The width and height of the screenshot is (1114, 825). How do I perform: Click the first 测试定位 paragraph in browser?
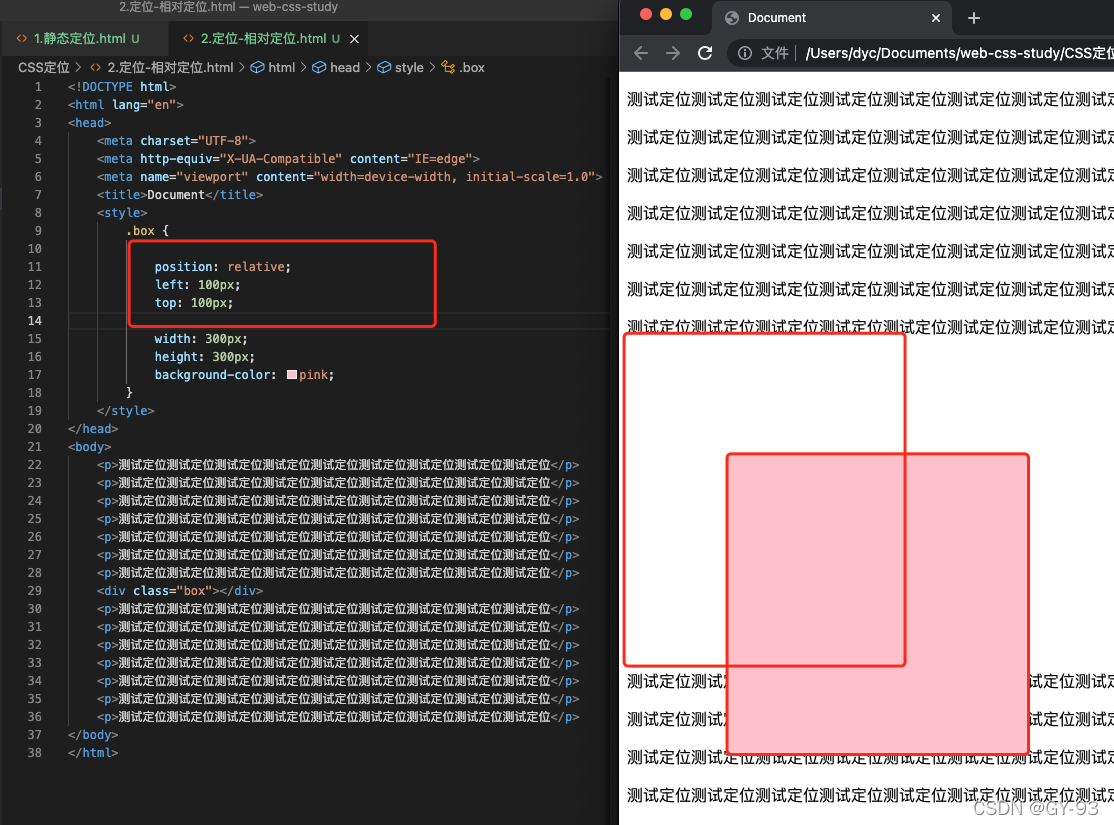pos(870,99)
